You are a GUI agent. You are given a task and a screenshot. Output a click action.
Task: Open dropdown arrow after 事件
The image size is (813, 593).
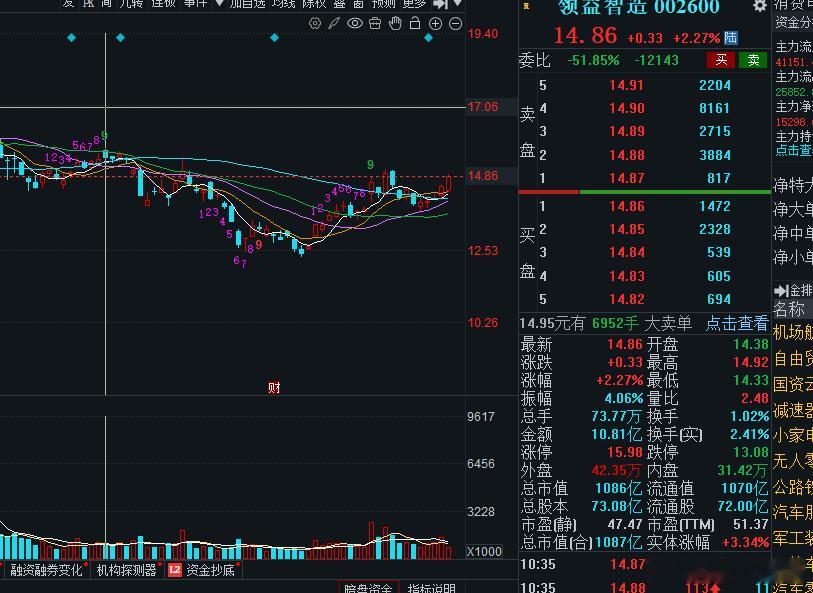coord(219,3)
